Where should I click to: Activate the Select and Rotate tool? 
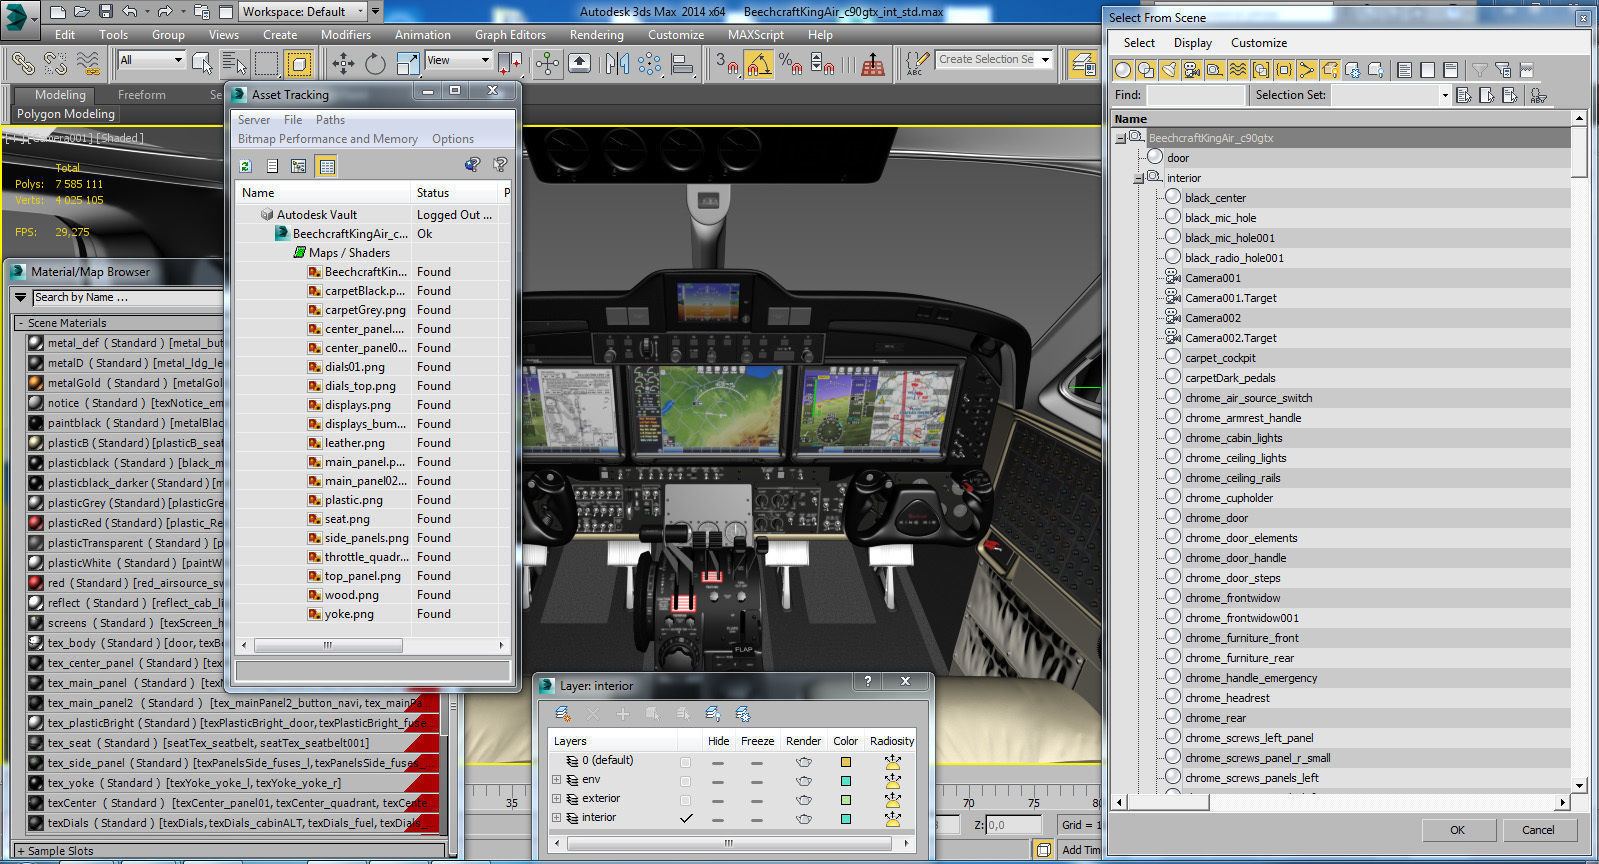[x=375, y=64]
